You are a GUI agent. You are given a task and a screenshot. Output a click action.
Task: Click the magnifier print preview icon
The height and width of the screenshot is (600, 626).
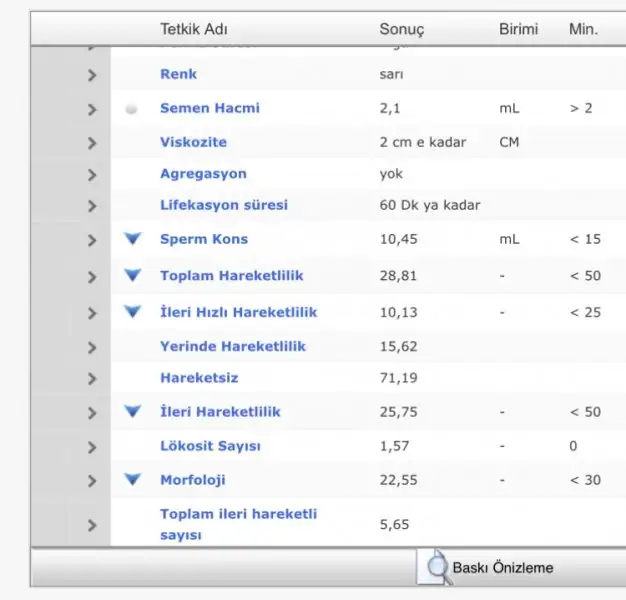point(437,567)
